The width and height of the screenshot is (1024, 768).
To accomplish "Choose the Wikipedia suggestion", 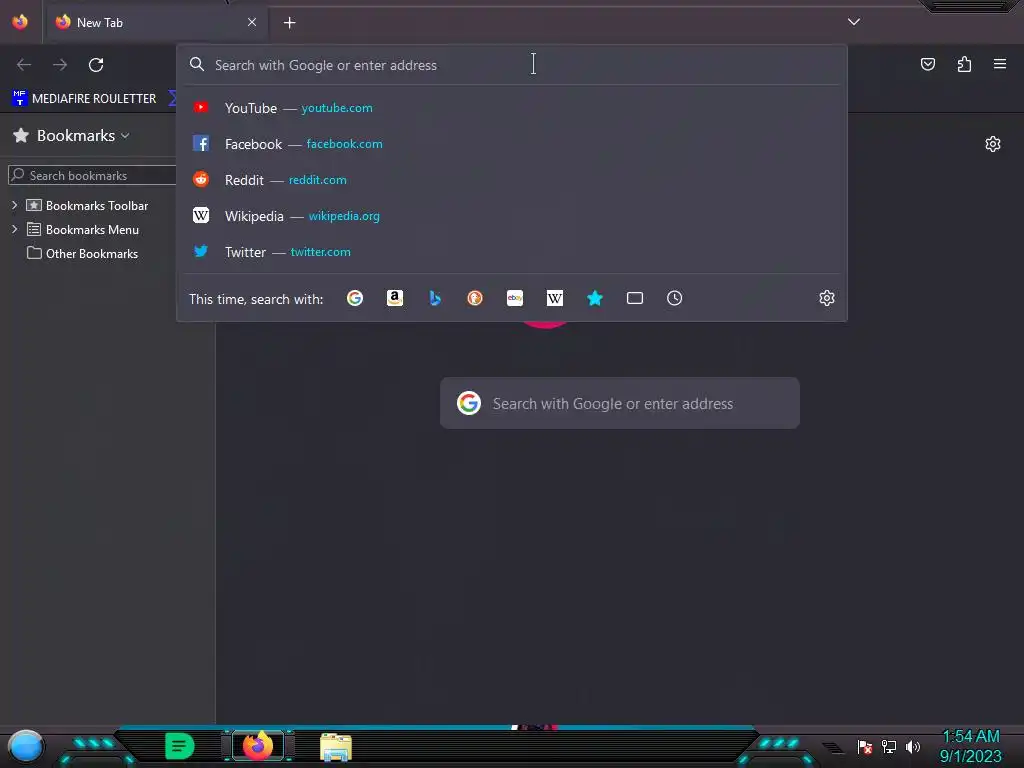I will coord(511,216).
